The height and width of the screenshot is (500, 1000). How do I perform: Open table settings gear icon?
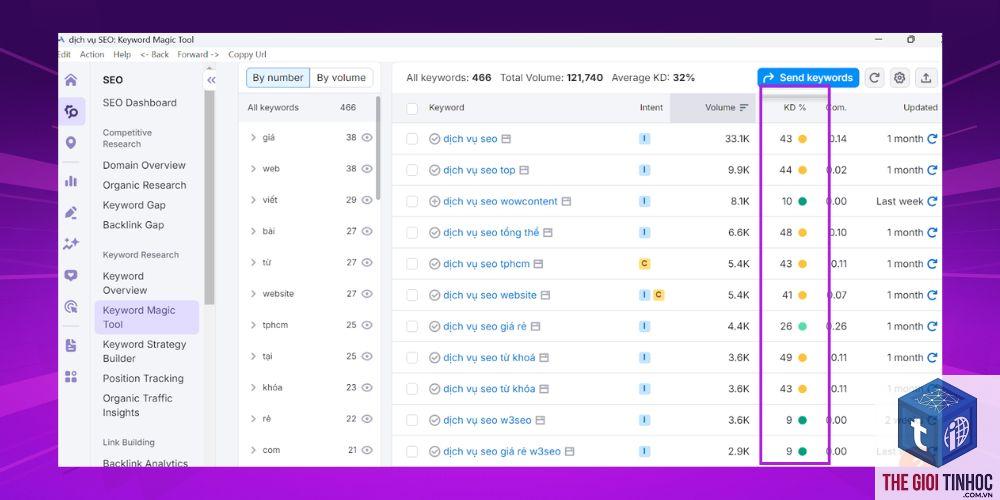[899, 78]
